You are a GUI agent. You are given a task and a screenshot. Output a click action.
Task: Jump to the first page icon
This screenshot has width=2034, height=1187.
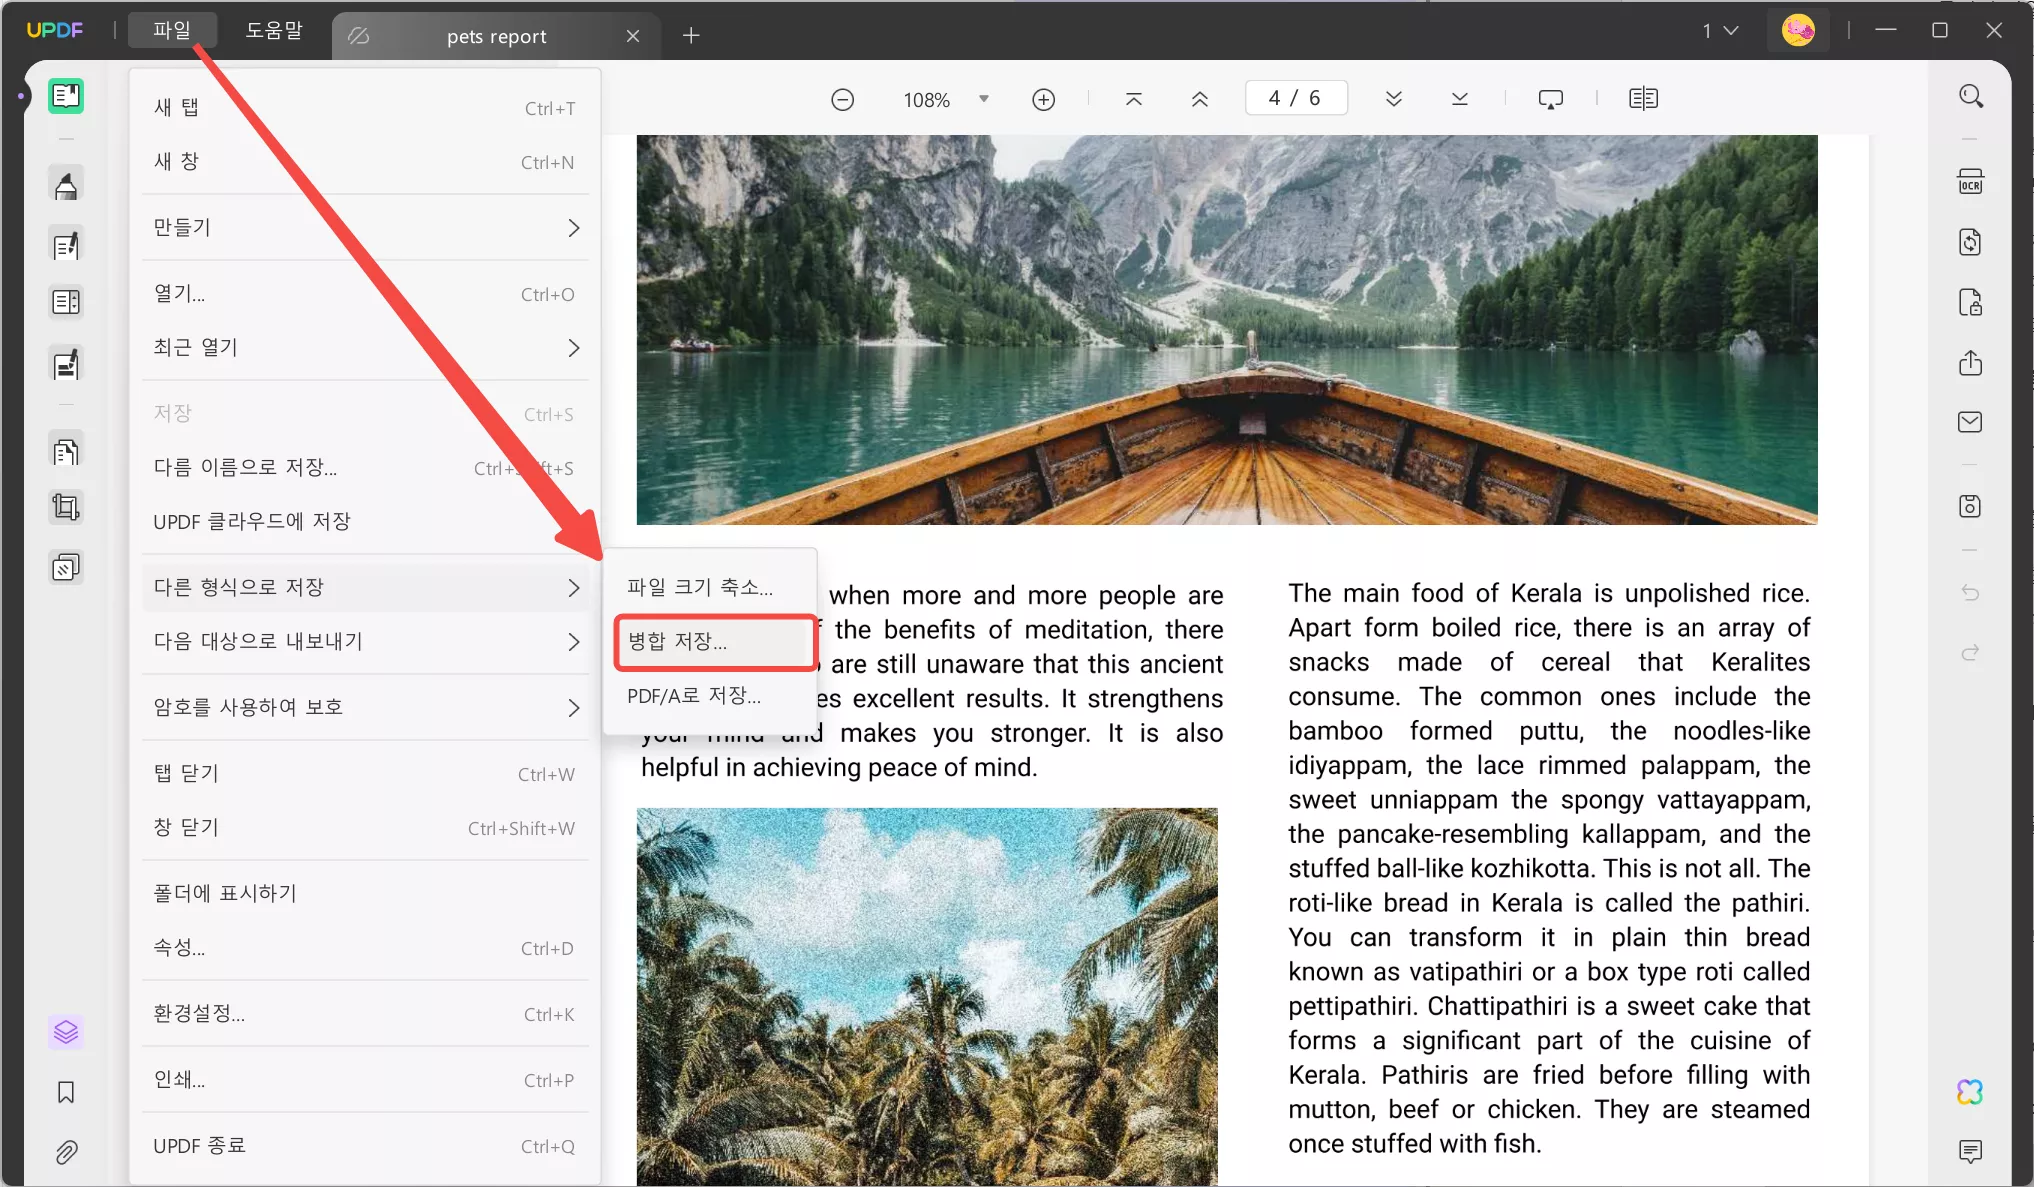[1134, 99]
